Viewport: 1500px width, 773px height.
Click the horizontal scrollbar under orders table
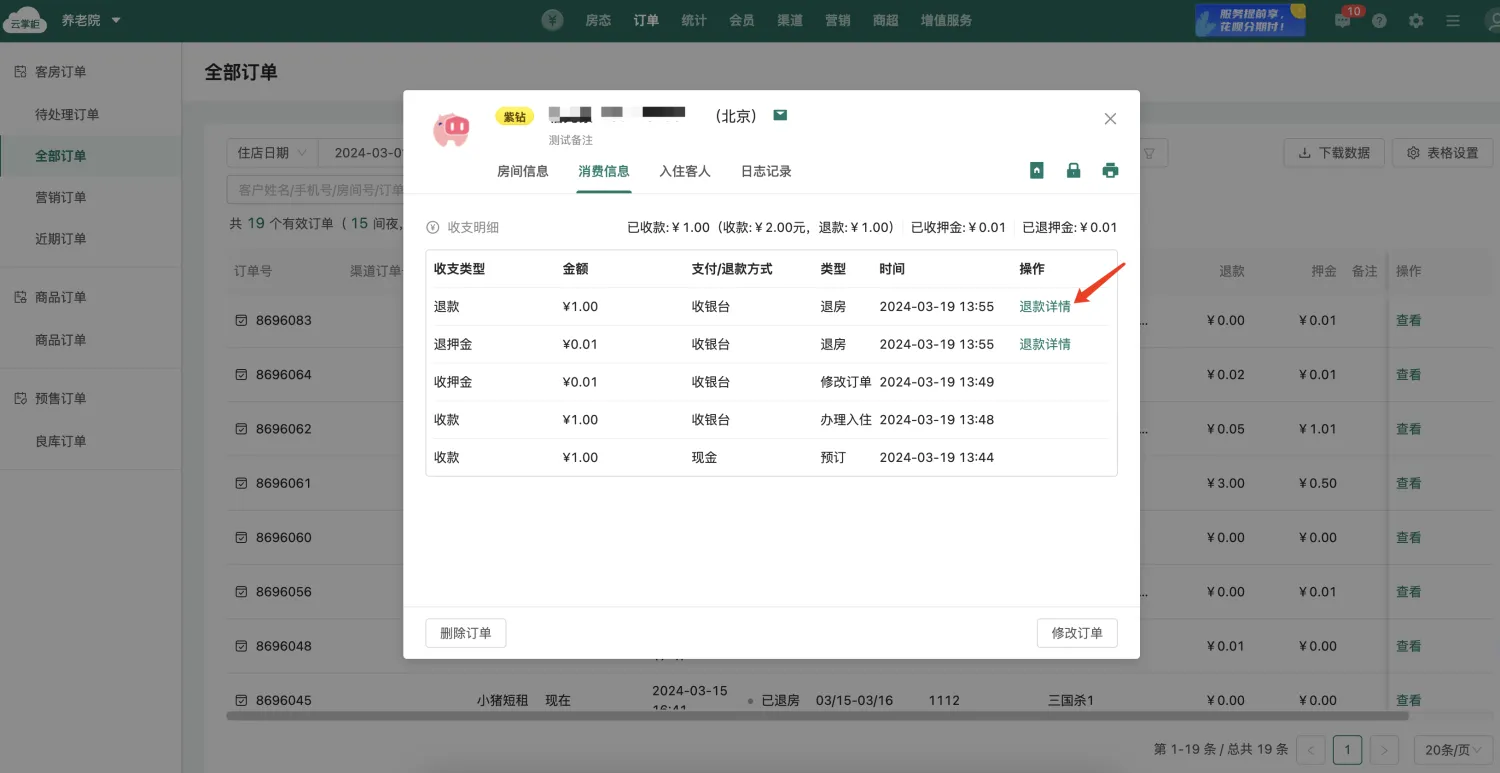click(817, 716)
